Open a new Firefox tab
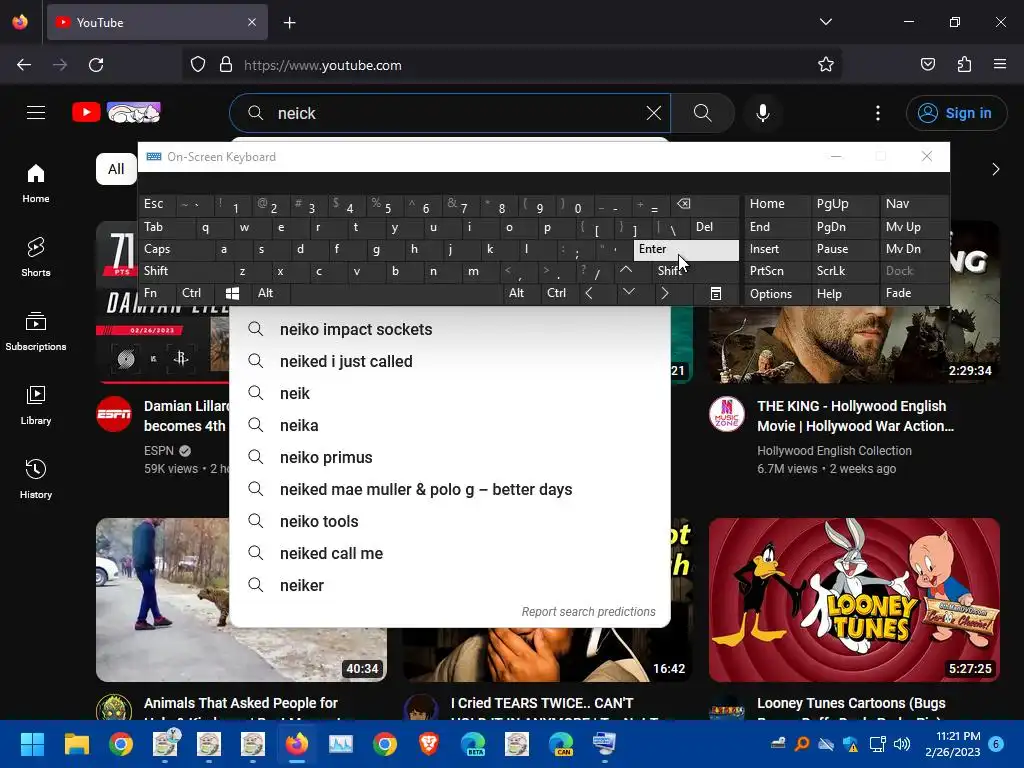The width and height of the screenshot is (1024, 768). pyautogui.click(x=289, y=23)
